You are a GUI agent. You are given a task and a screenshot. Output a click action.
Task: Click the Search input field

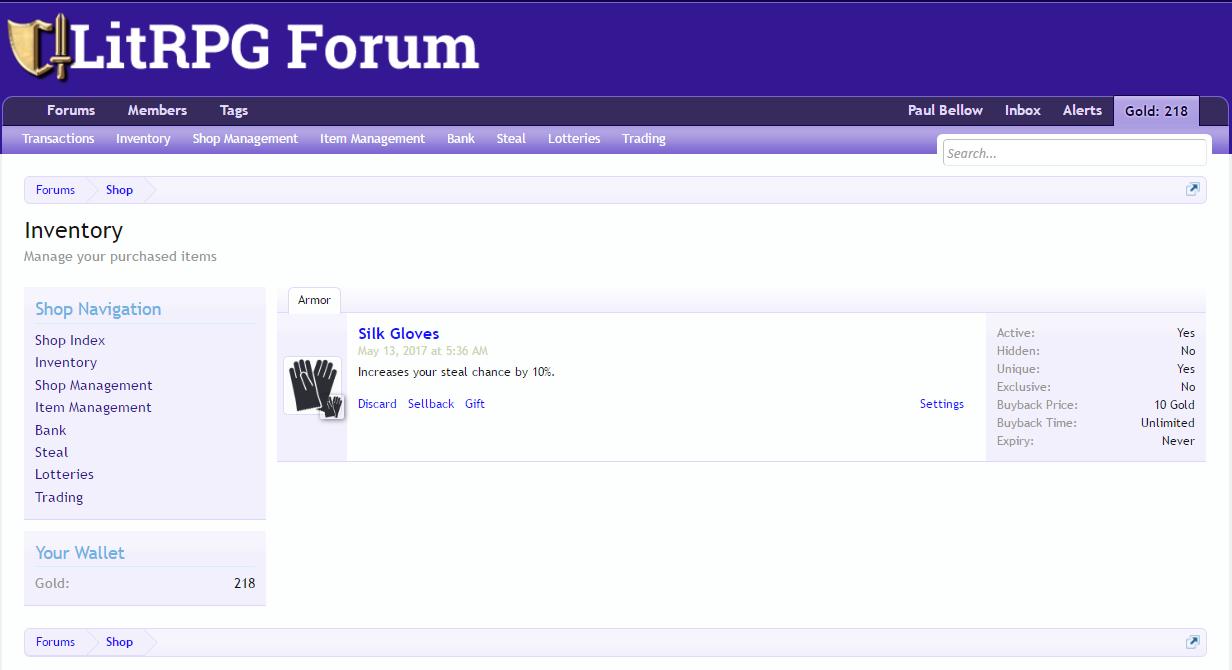pos(1074,153)
